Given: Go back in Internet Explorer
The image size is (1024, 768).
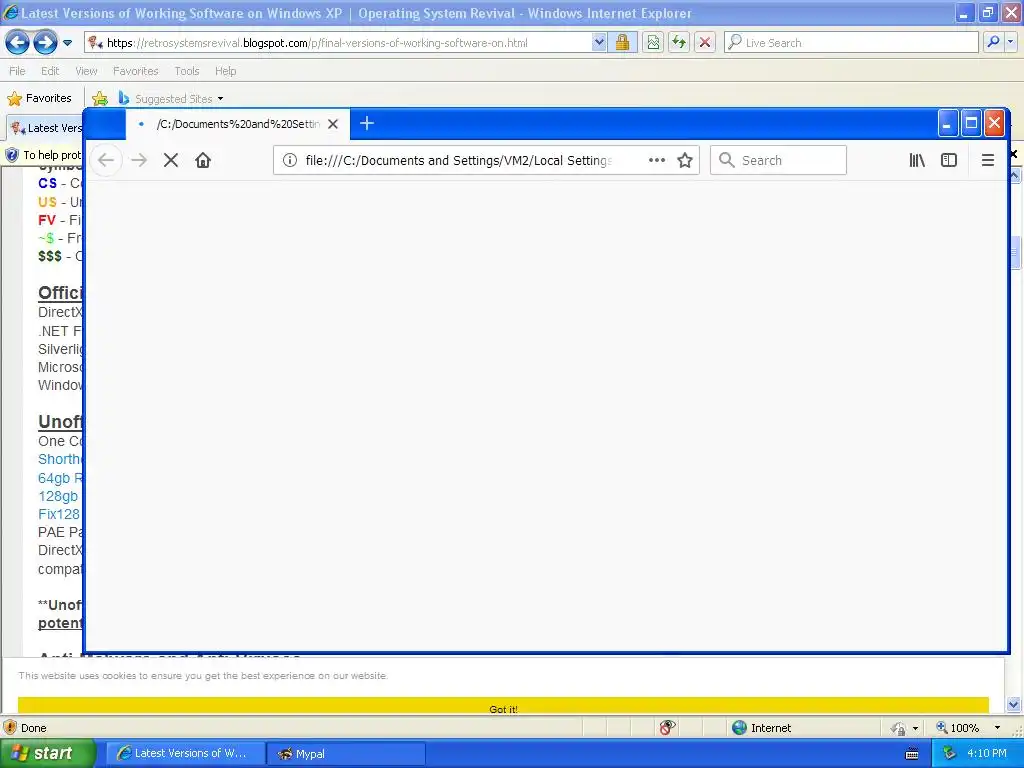Looking at the screenshot, I should point(18,43).
